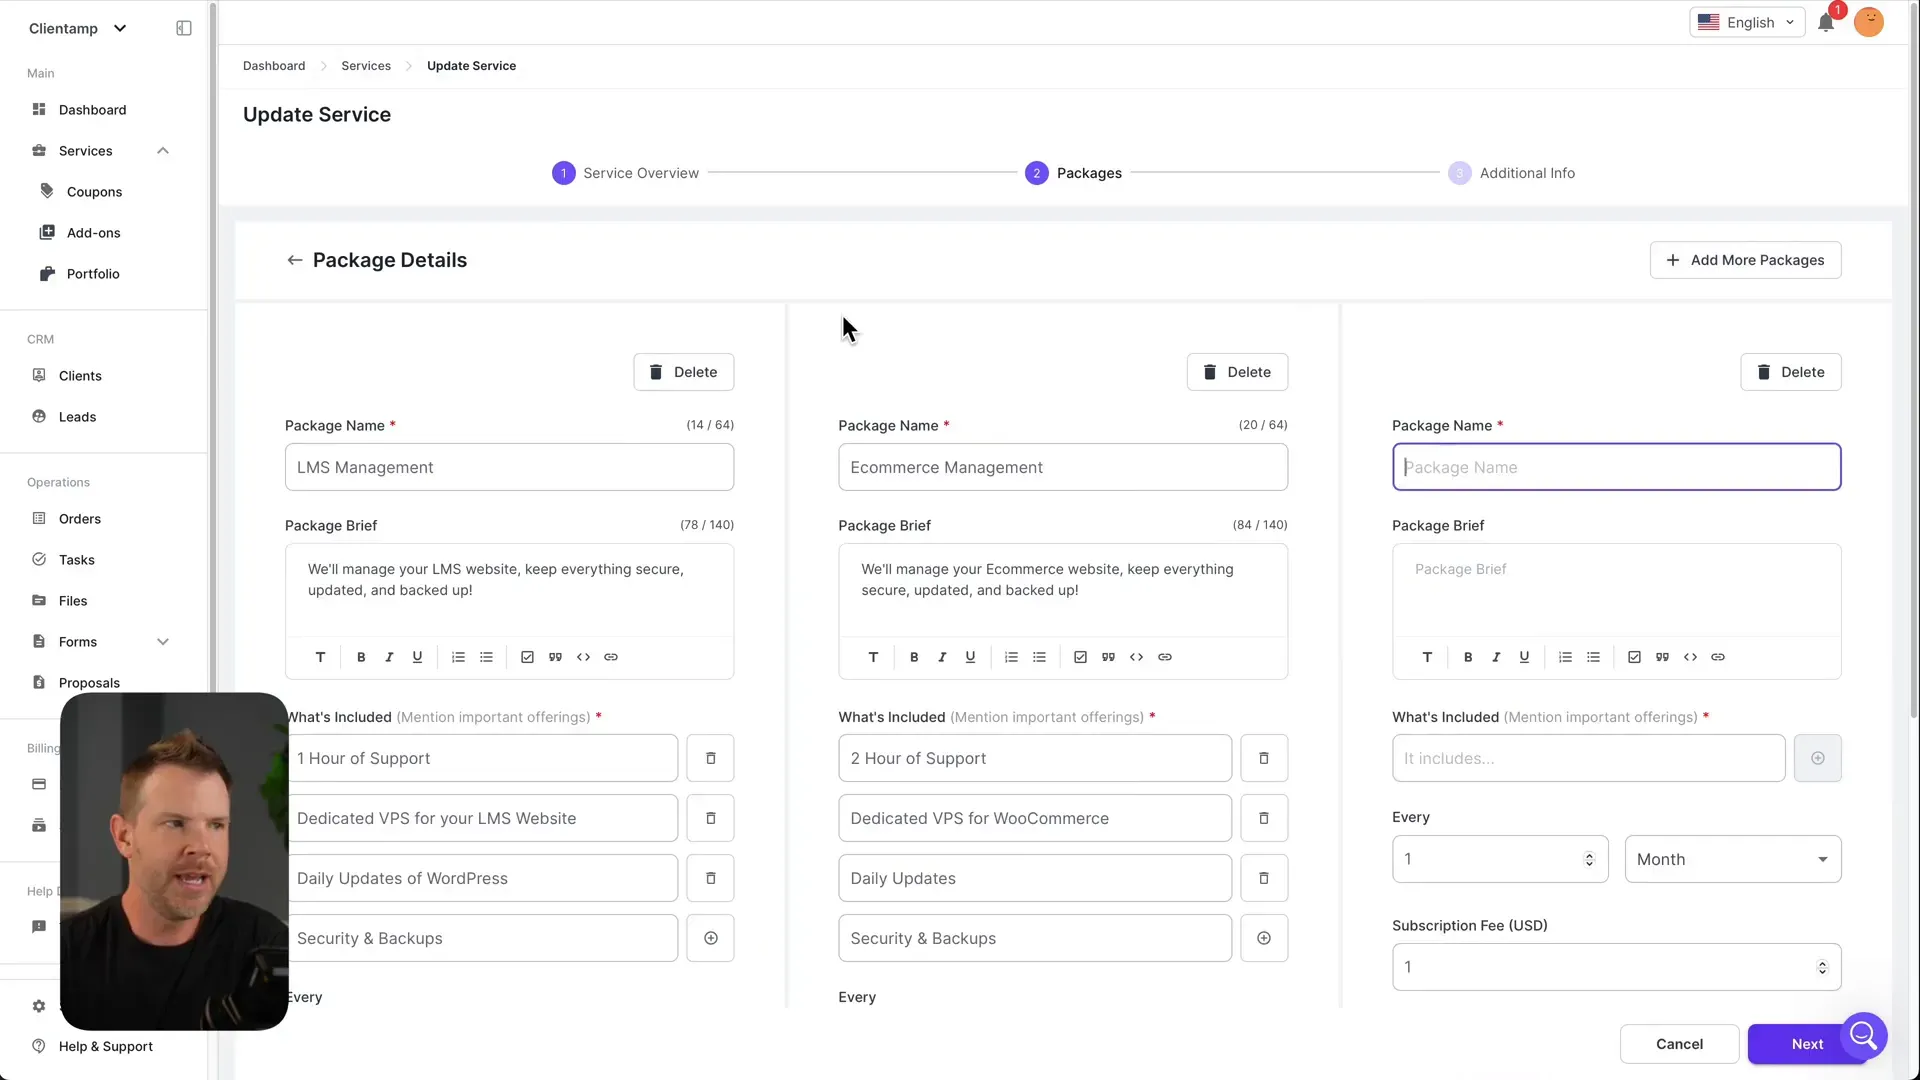Open the user avatar menu
This screenshot has height=1080, width=1920.
point(1868,22)
